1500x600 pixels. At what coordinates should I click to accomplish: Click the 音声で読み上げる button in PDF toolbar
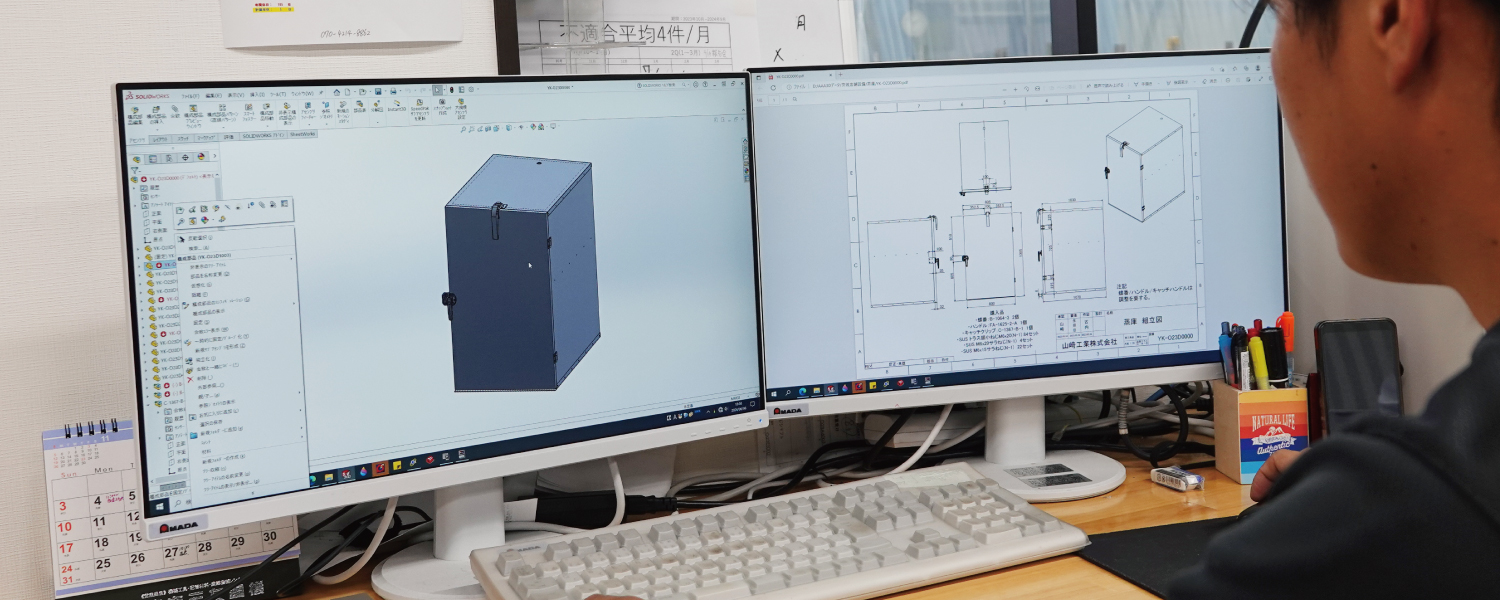(1105, 85)
